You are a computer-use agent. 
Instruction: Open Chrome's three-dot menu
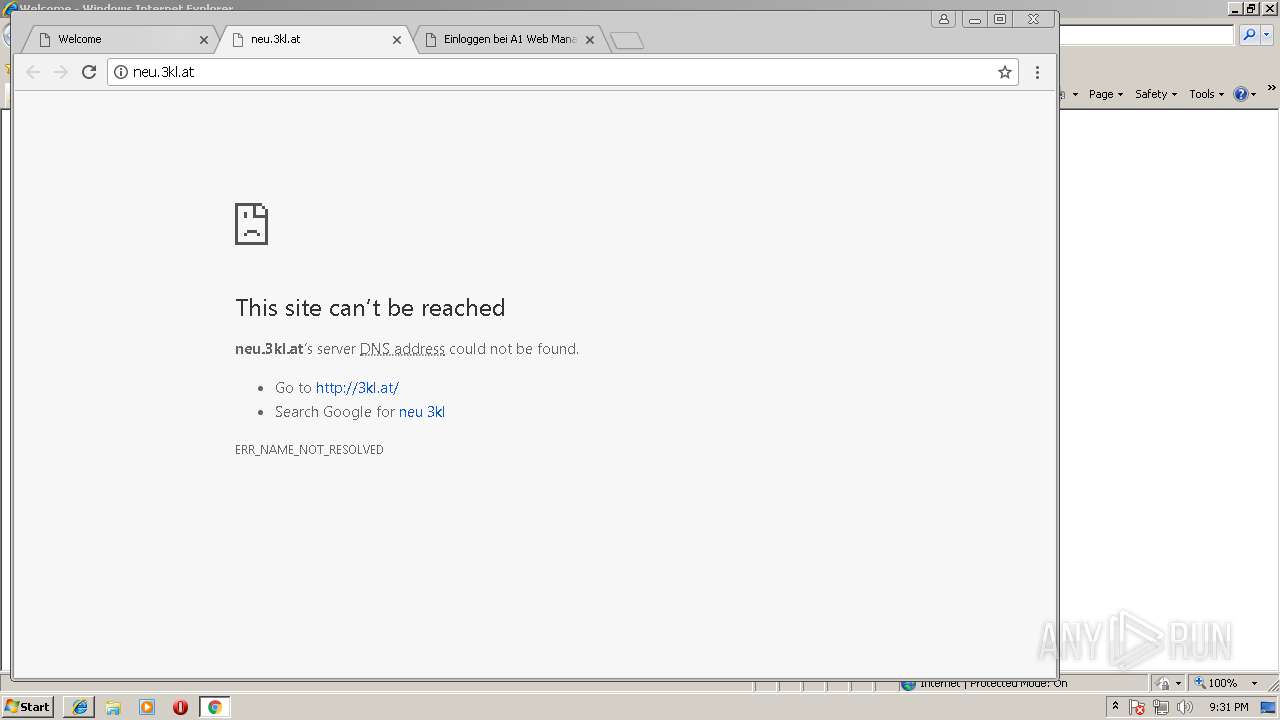click(x=1037, y=72)
